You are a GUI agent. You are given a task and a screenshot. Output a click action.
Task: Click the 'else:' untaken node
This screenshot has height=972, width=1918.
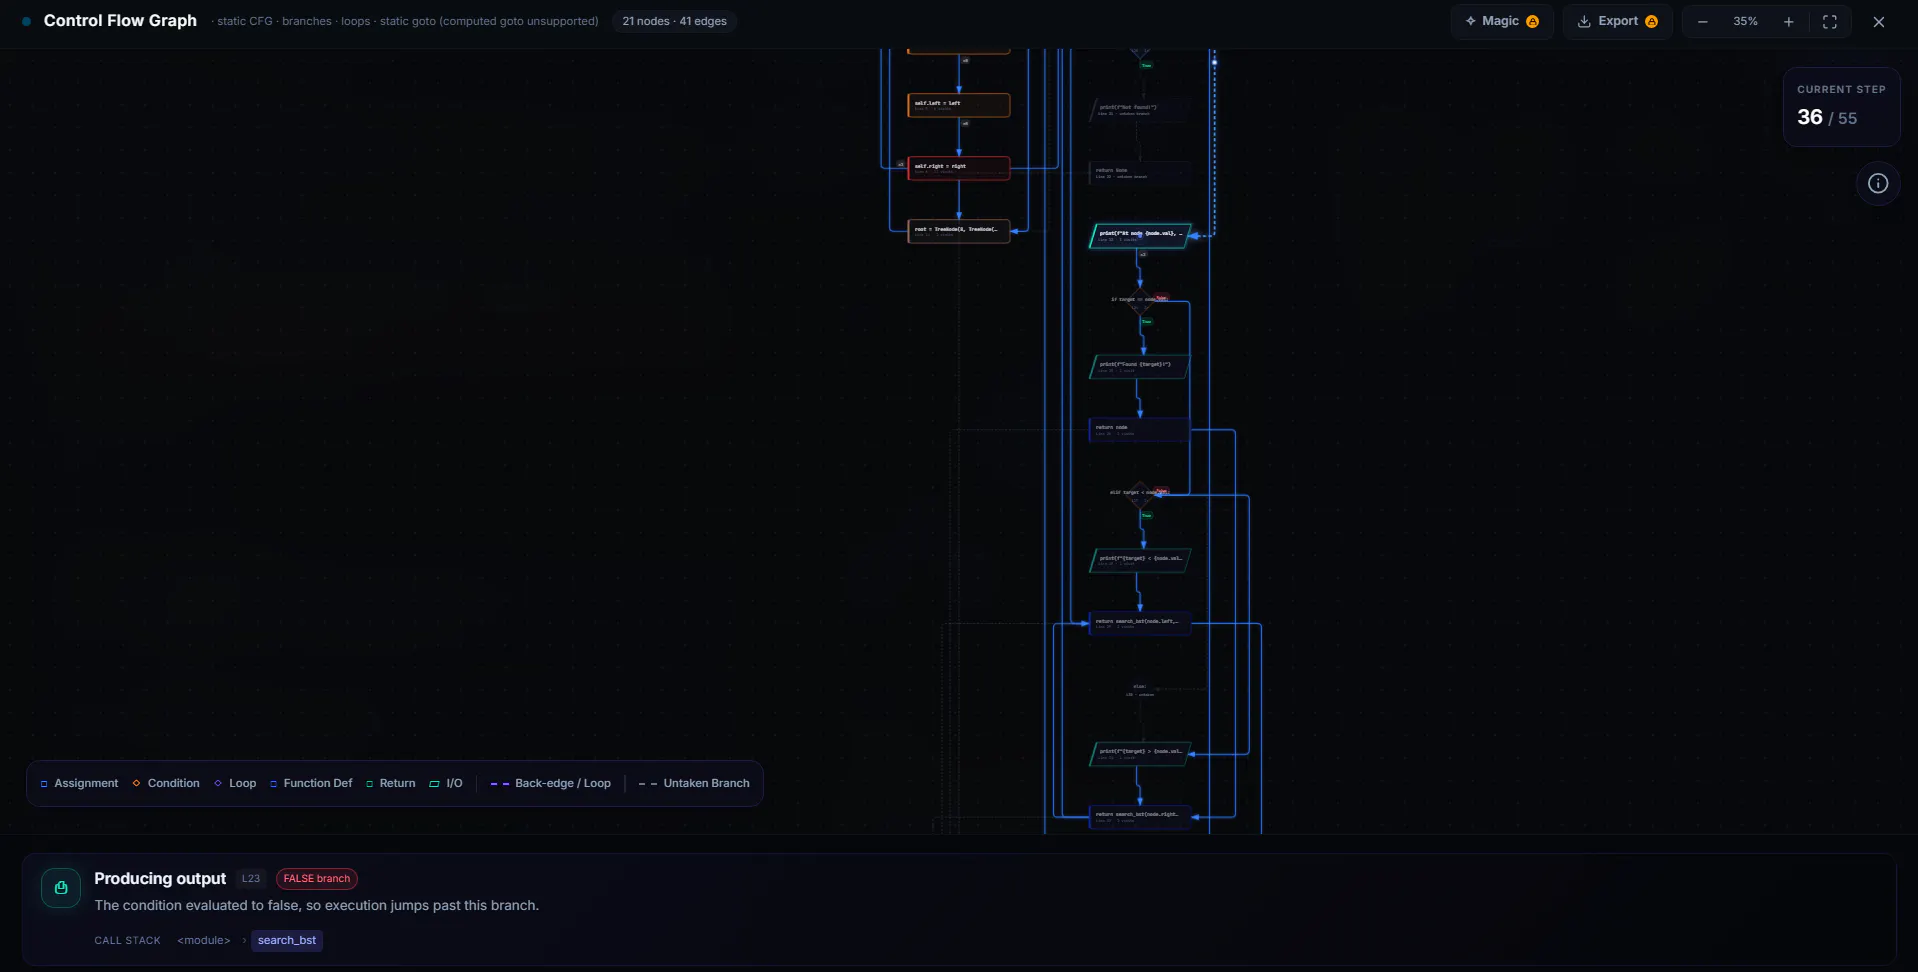(x=1139, y=690)
